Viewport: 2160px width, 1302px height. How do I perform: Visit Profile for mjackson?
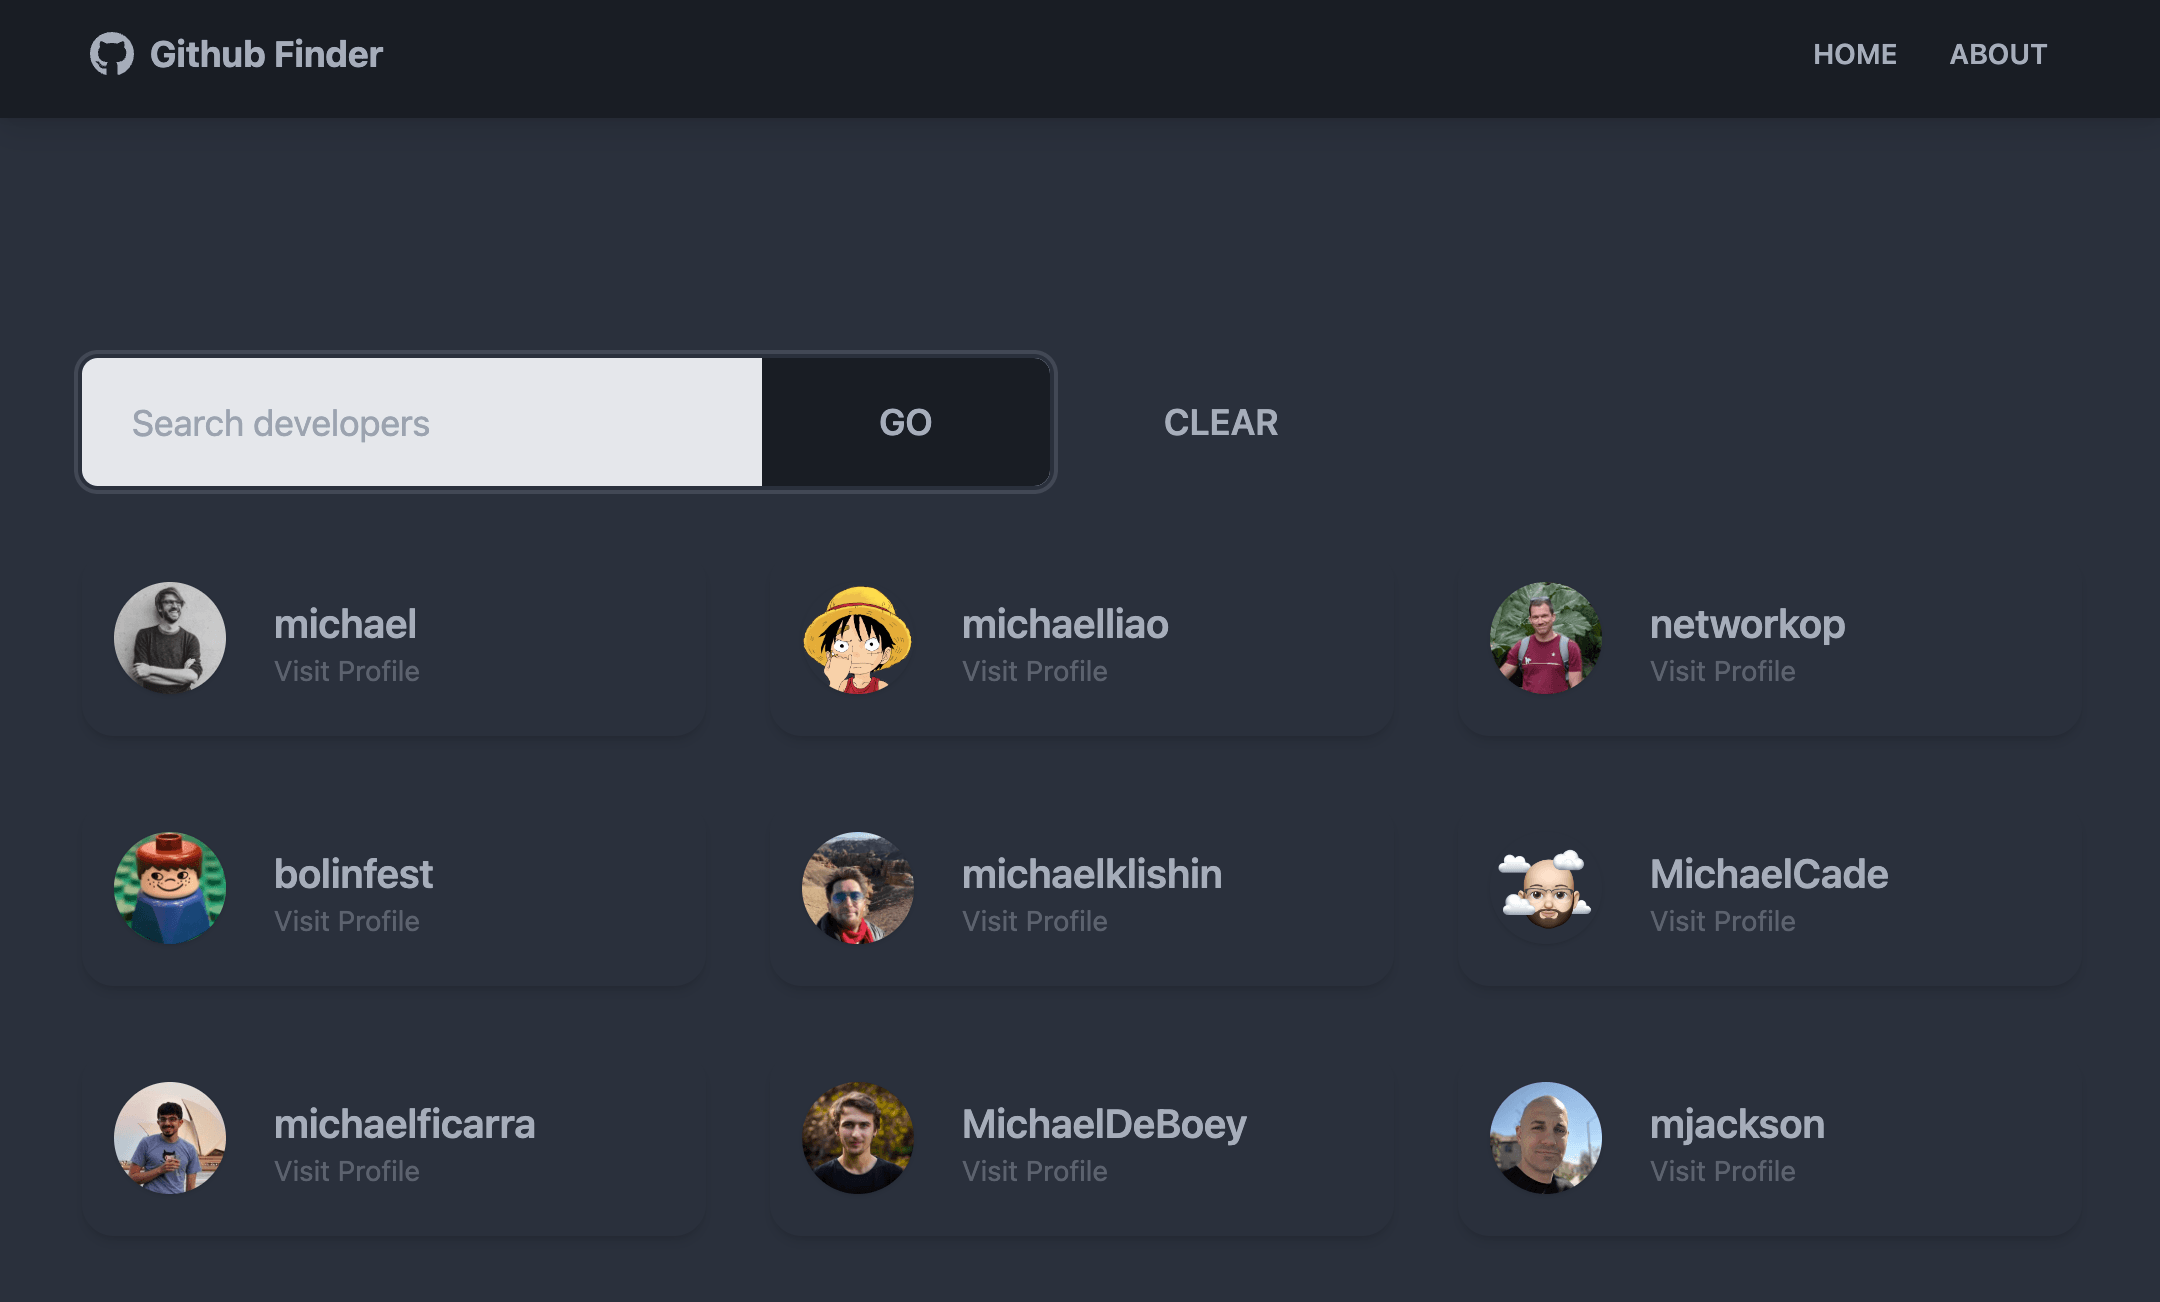[x=1722, y=1171]
